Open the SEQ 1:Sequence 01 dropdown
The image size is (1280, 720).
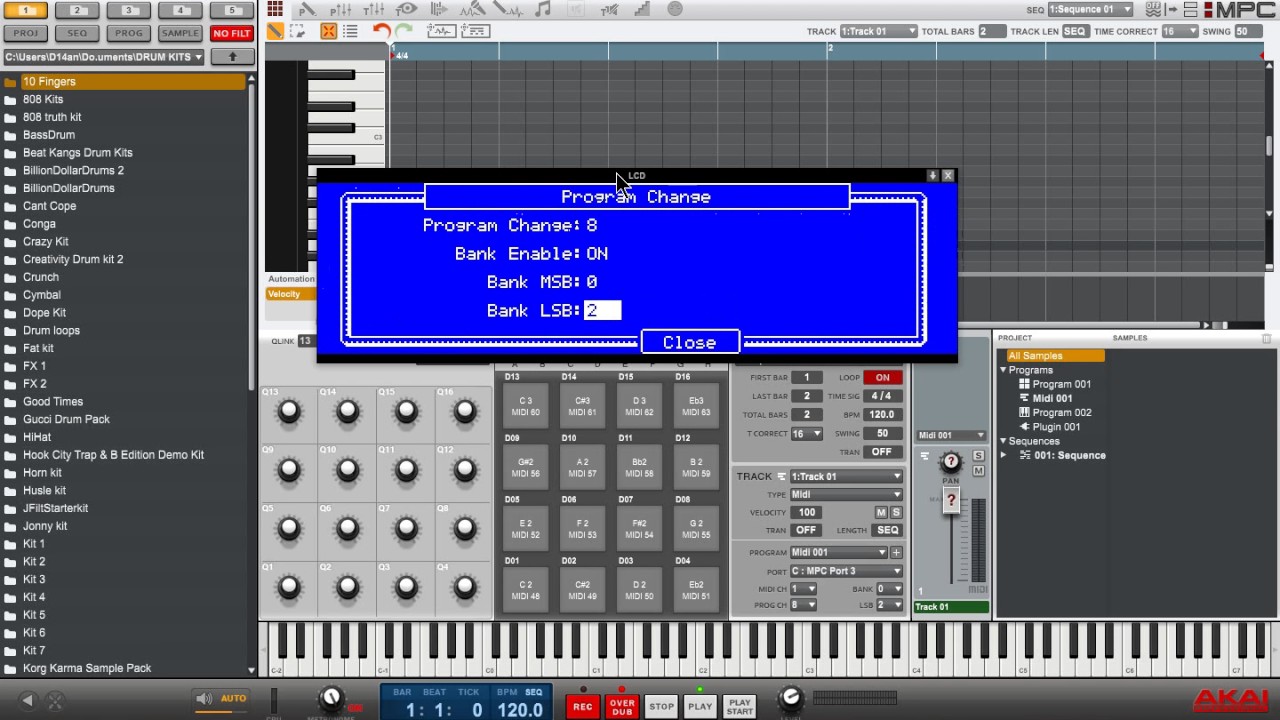(1090, 9)
